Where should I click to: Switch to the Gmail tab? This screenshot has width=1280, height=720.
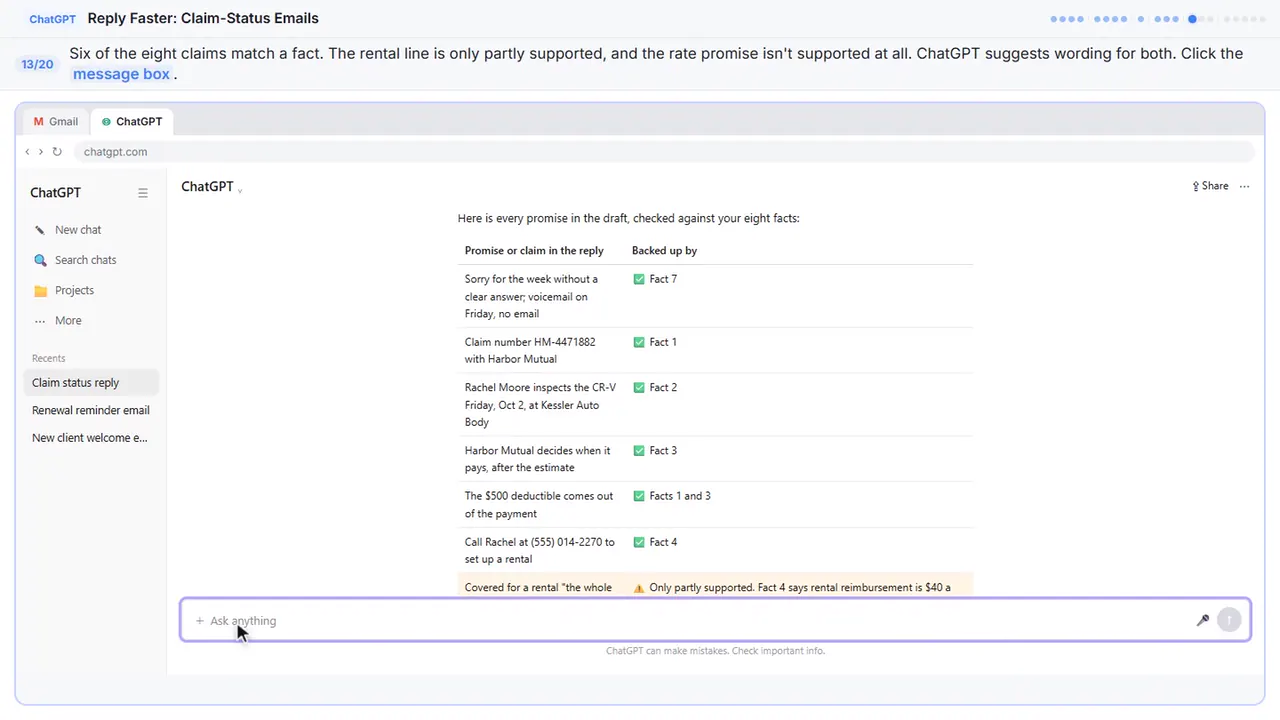point(55,121)
